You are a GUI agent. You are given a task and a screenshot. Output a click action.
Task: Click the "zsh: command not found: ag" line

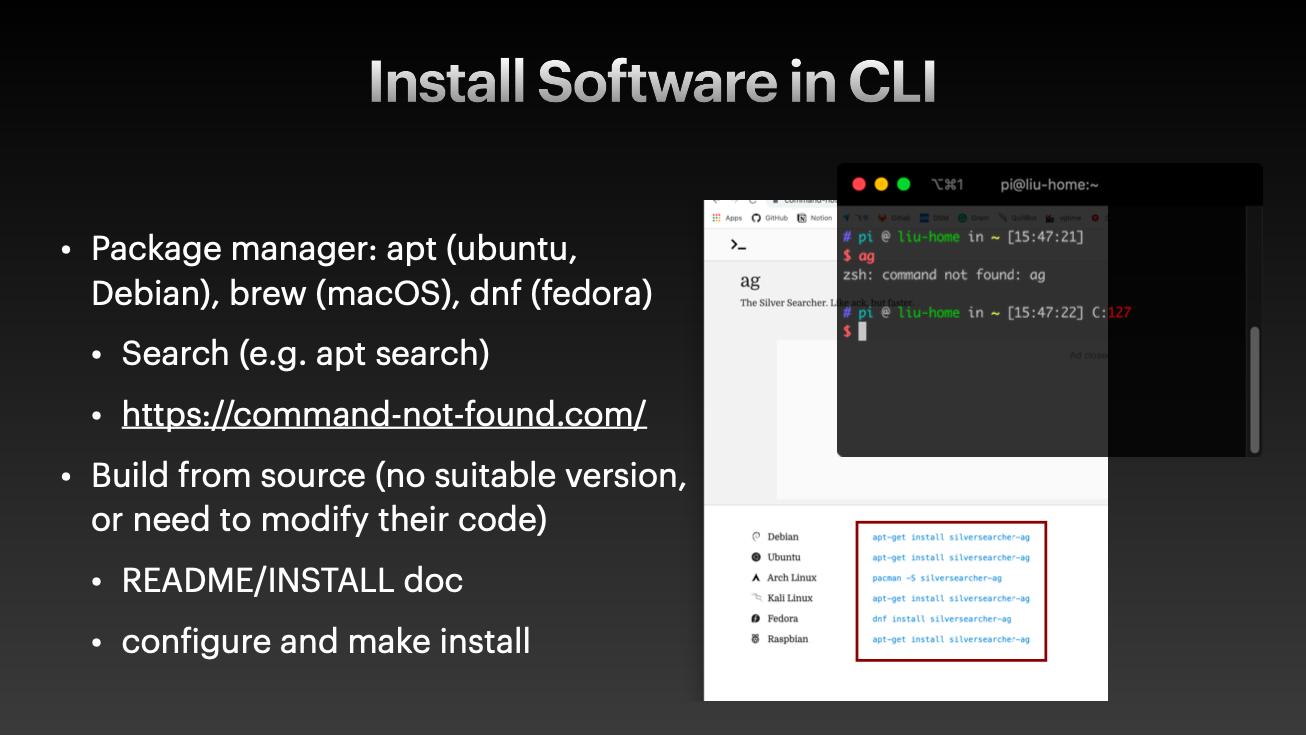[944, 274]
